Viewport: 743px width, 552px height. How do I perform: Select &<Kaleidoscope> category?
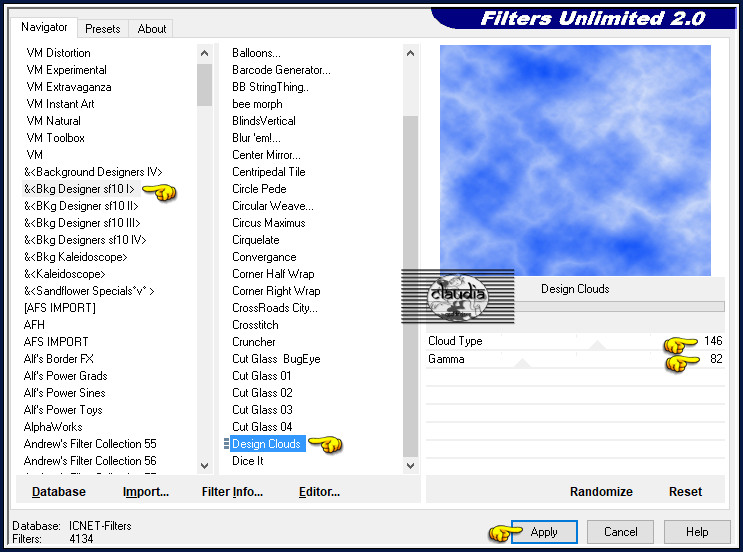64,274
